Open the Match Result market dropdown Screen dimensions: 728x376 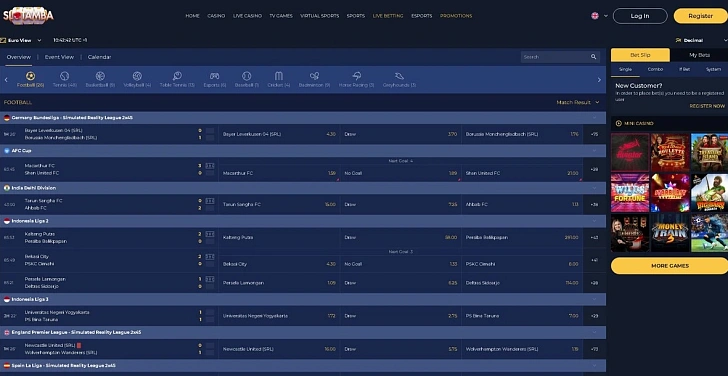coord(578,102)
